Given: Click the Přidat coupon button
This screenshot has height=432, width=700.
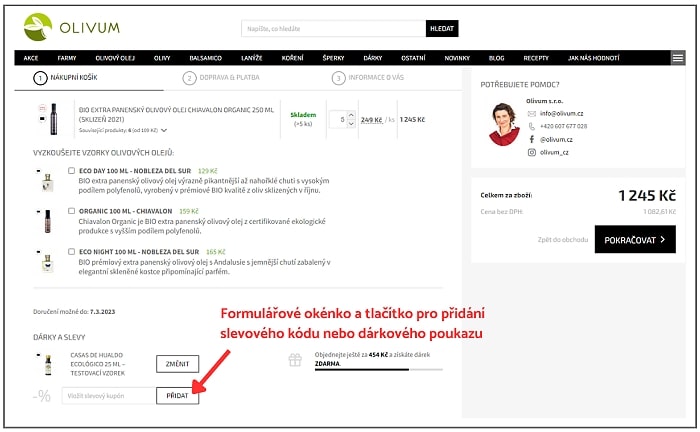Looking at the screenshot, I should tap(177, 395).
